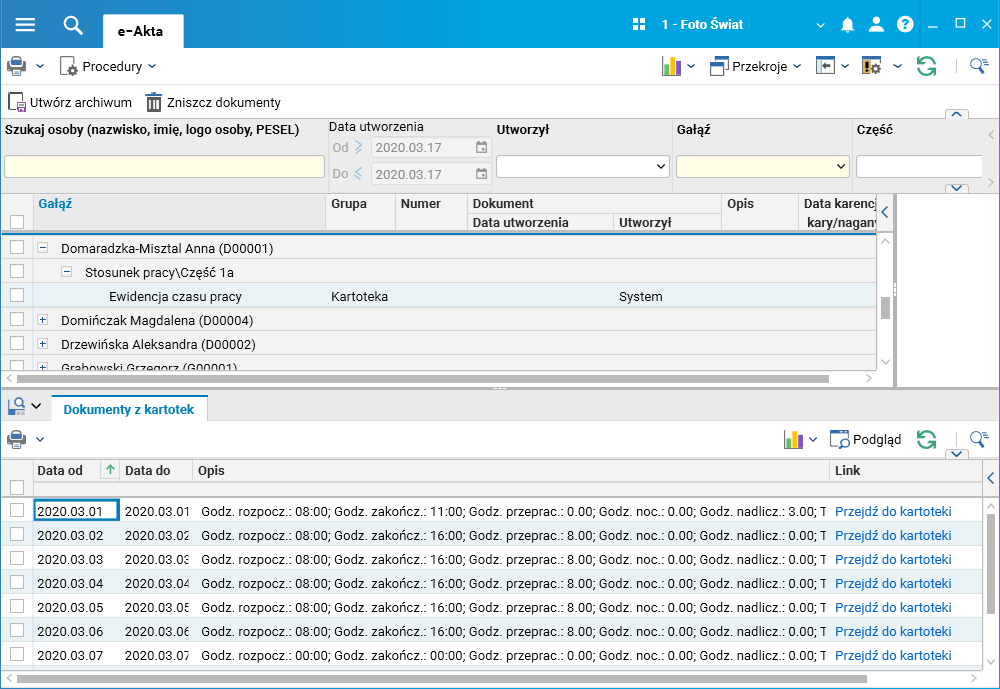The height and width of the screenshot is (689, 1000).
Task: Click the green refresh icon in the top toolbar
Action: click(x=927, y=66)
